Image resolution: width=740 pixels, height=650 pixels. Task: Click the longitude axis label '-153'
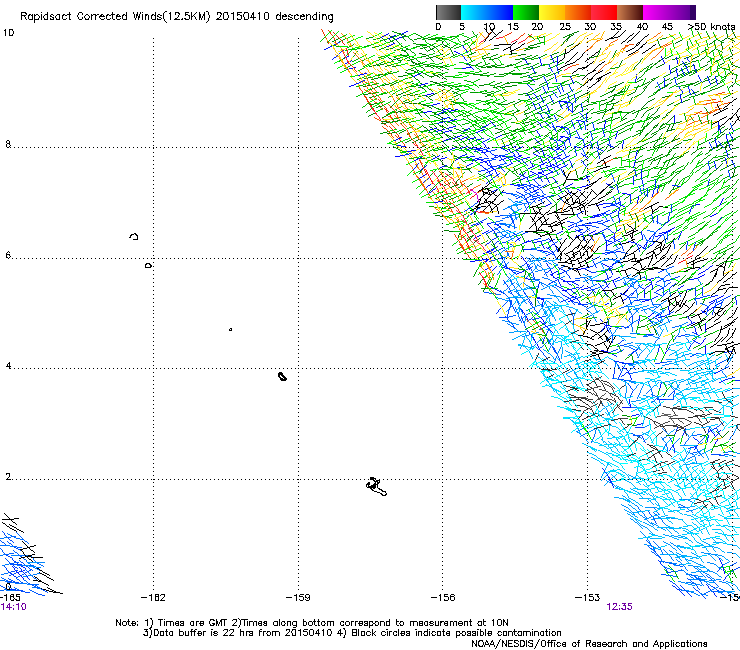[x=588, y=598]
